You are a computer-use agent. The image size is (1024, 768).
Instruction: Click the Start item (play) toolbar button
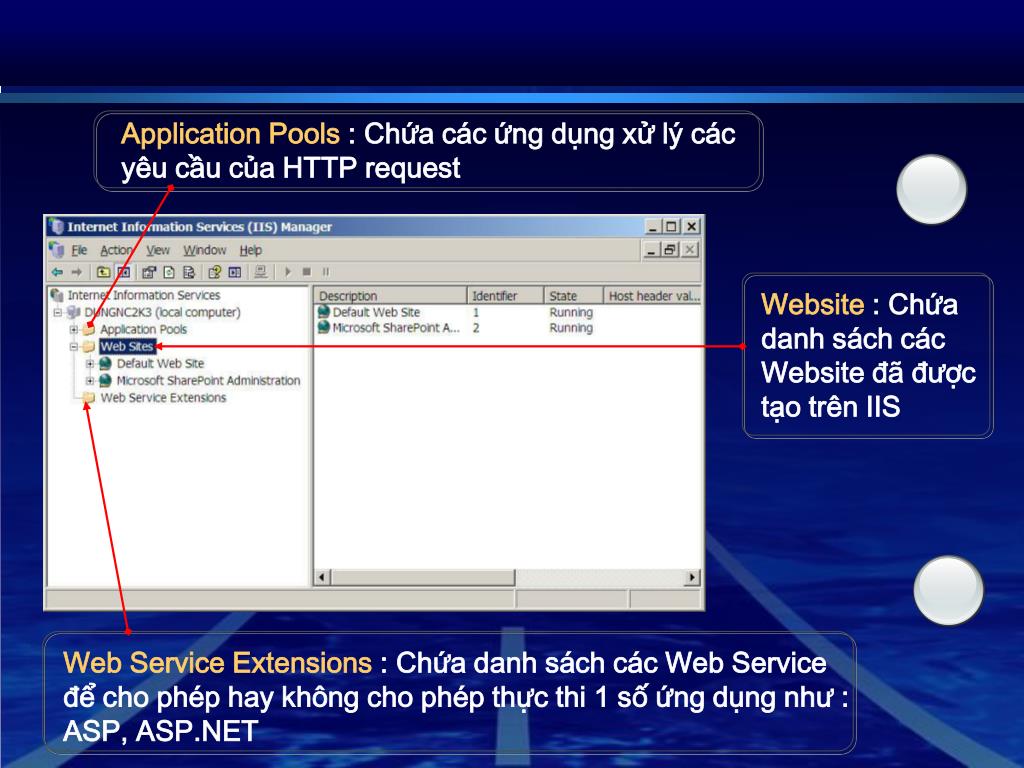287,272
